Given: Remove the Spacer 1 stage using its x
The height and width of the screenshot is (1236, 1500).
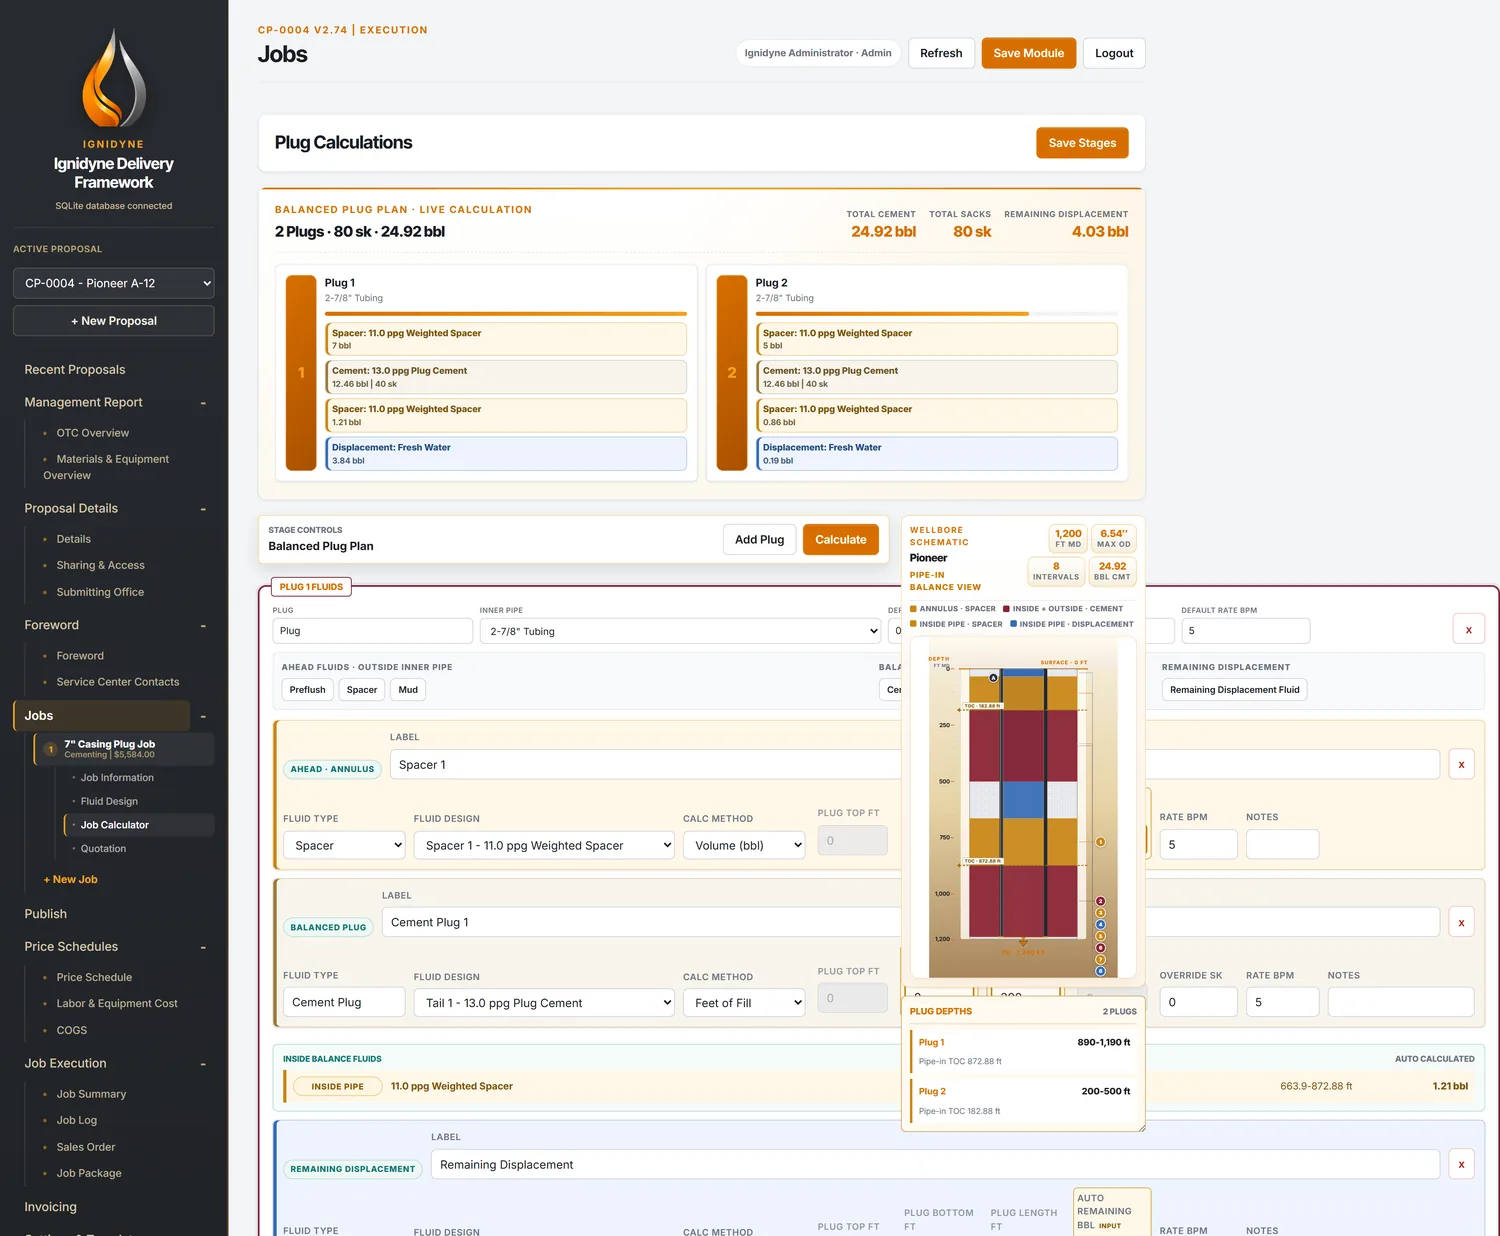Looking at the screenshot, I should click(1461, 764).
